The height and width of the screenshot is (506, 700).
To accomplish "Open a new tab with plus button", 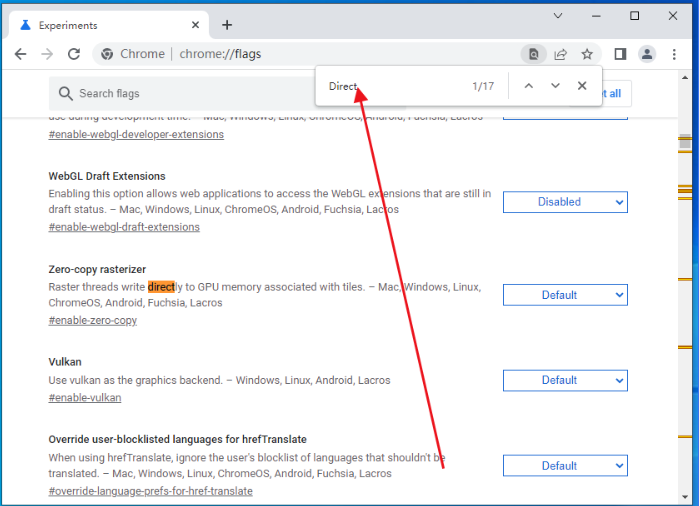I will 227,25.
